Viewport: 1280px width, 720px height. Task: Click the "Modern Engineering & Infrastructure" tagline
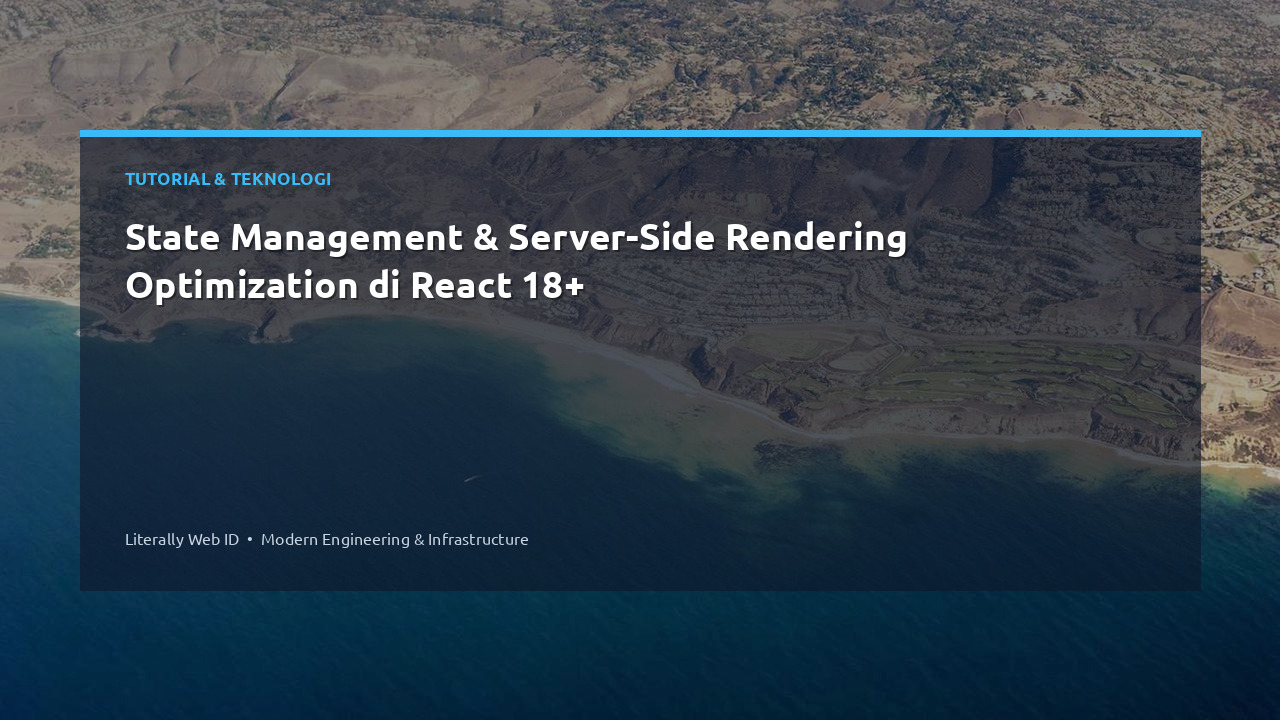pyautogui.click(x=395, y=539)
